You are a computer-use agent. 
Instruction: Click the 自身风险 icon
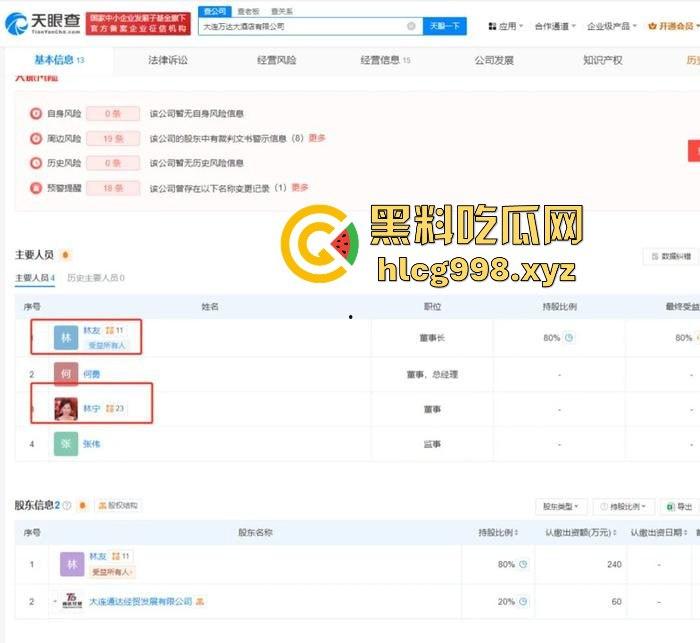pyautogui.click(x=36, y=113)
